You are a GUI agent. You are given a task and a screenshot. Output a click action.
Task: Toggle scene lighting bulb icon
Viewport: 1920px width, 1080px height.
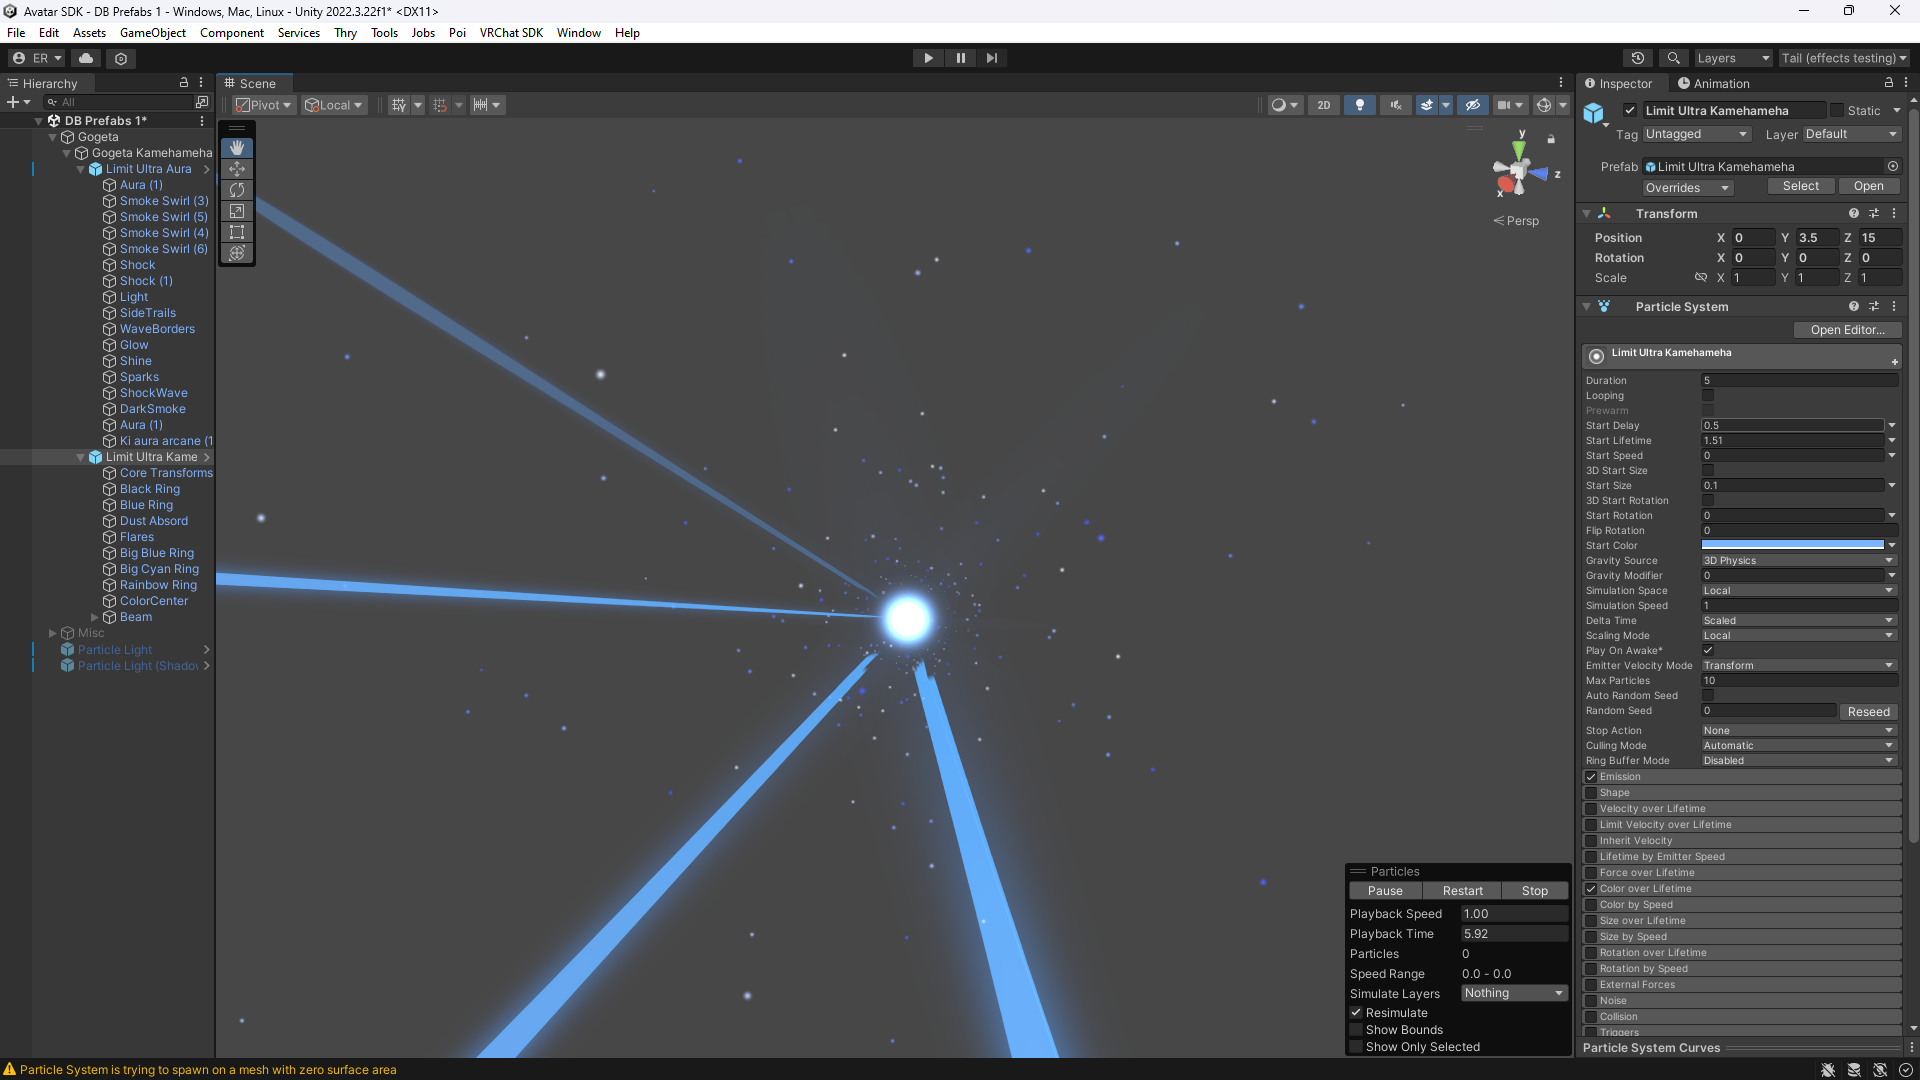coord(1359,105)
